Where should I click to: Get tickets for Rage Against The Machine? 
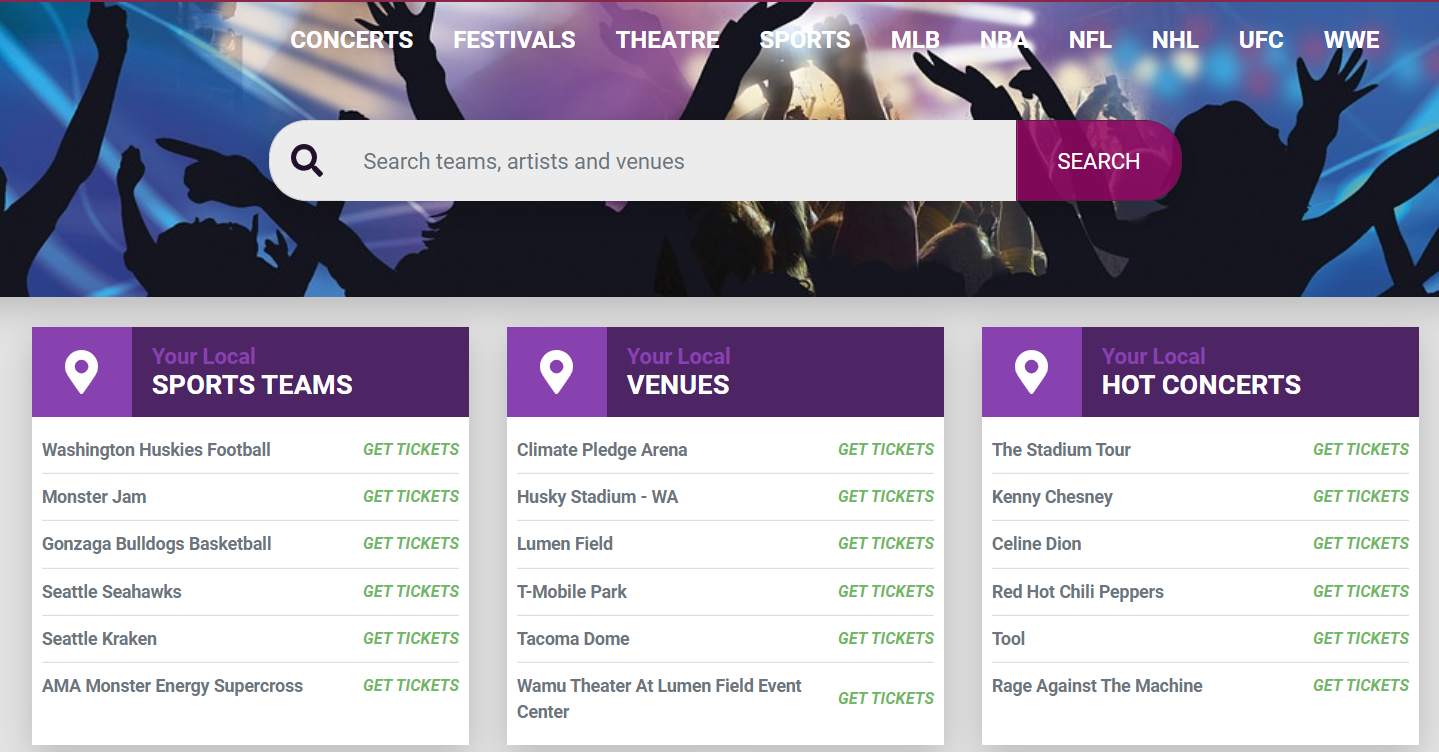(1361, 686)
